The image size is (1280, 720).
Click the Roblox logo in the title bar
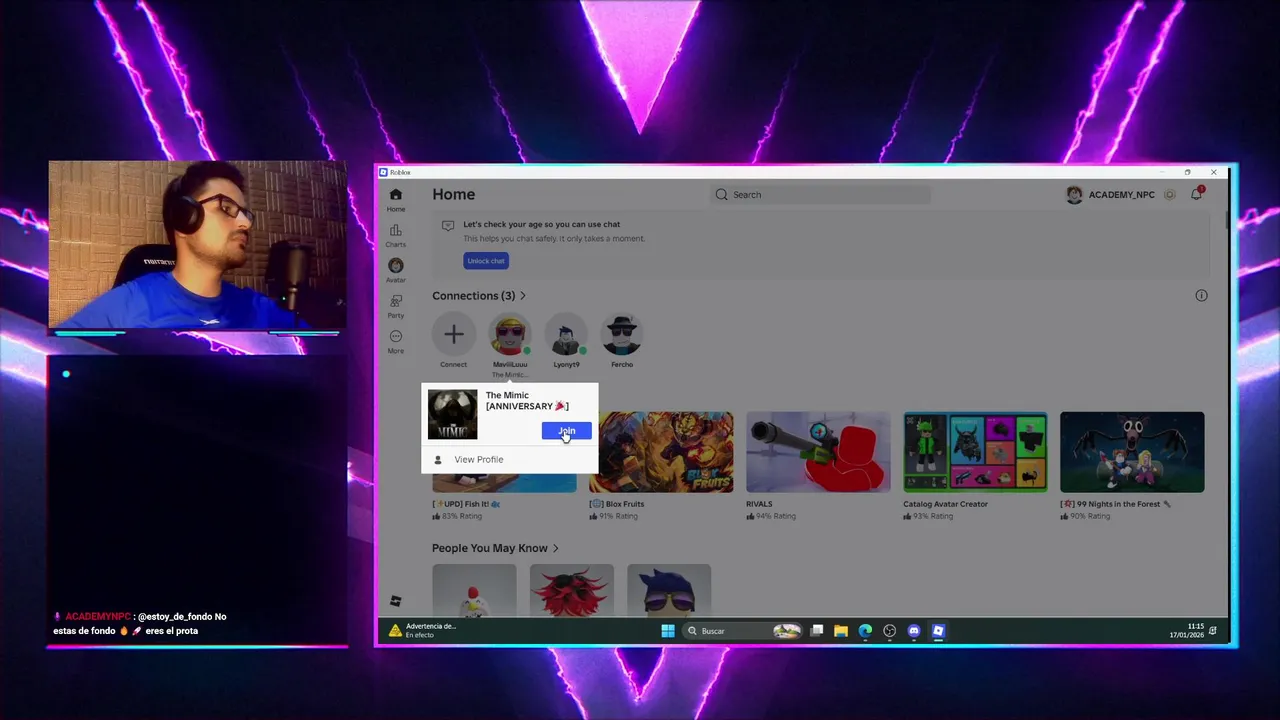[x=383, y=172]
